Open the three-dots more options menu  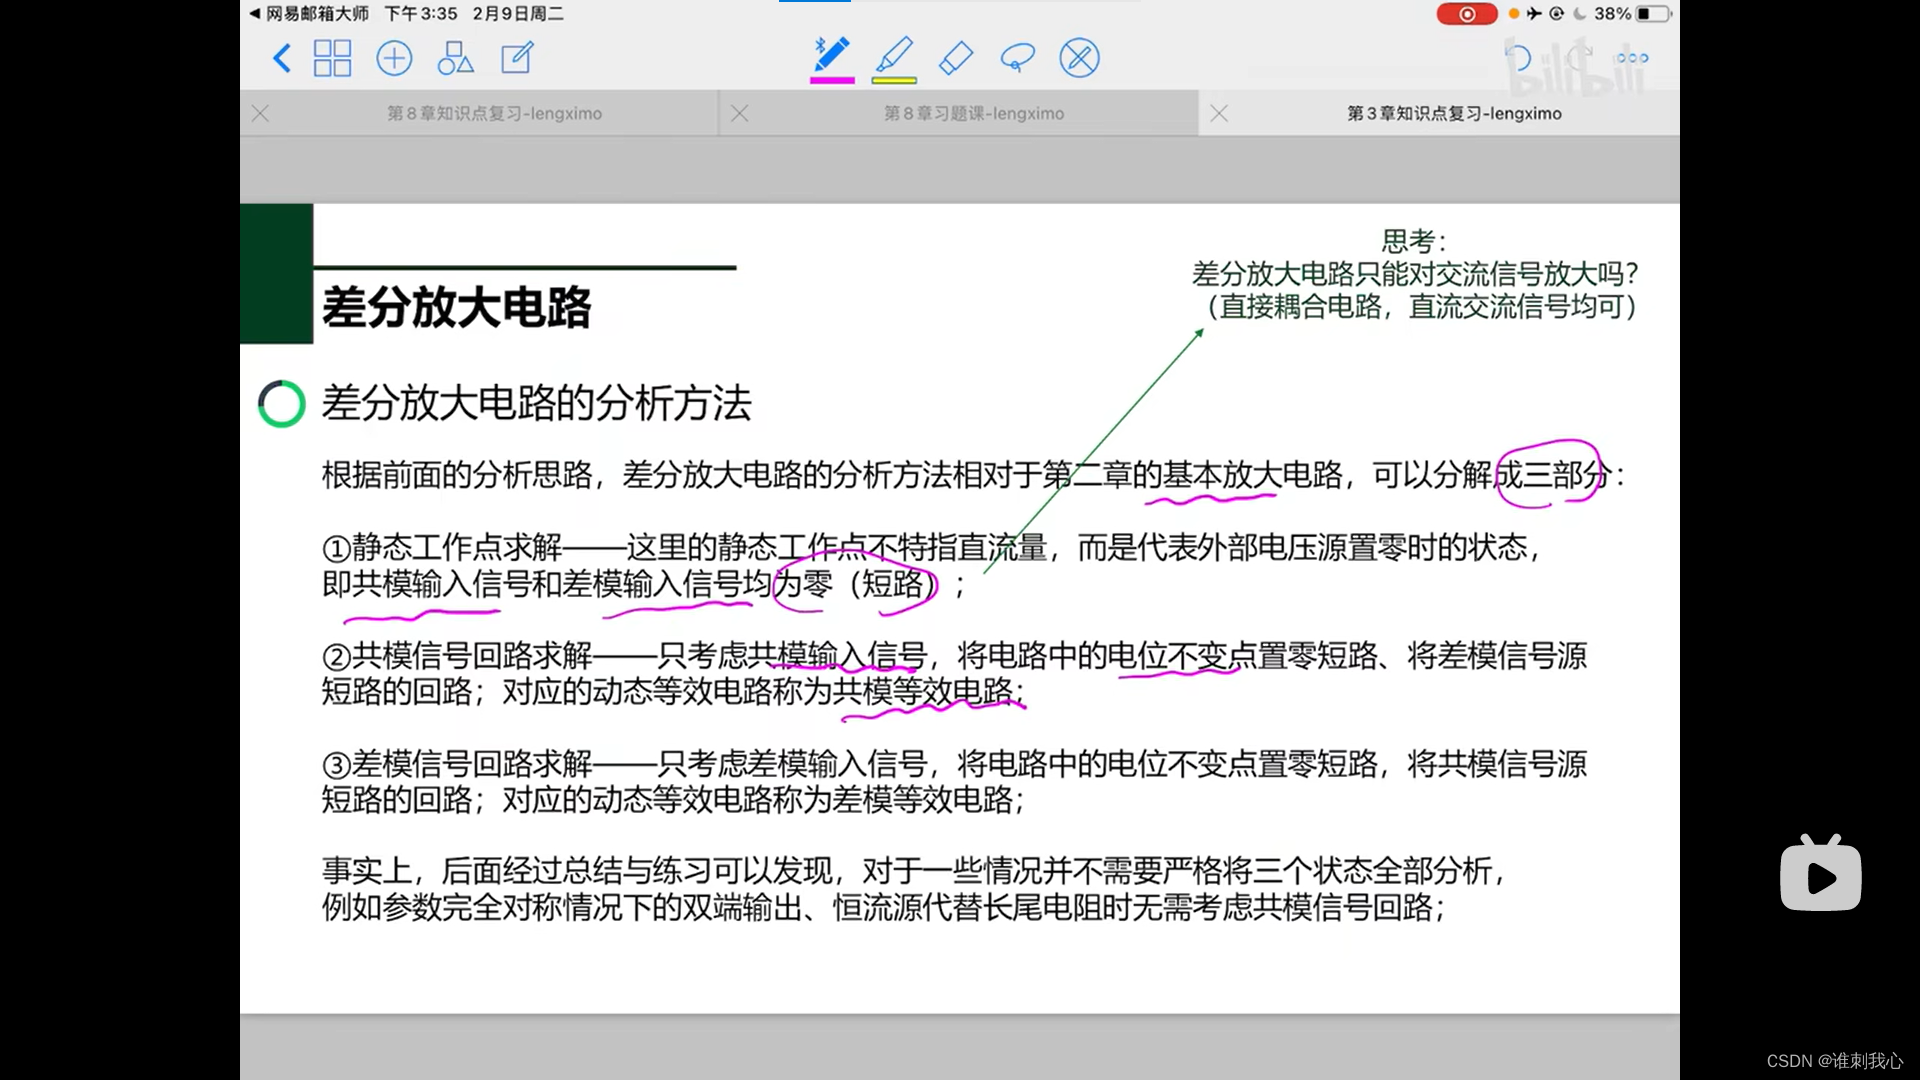click(1632, 58)
